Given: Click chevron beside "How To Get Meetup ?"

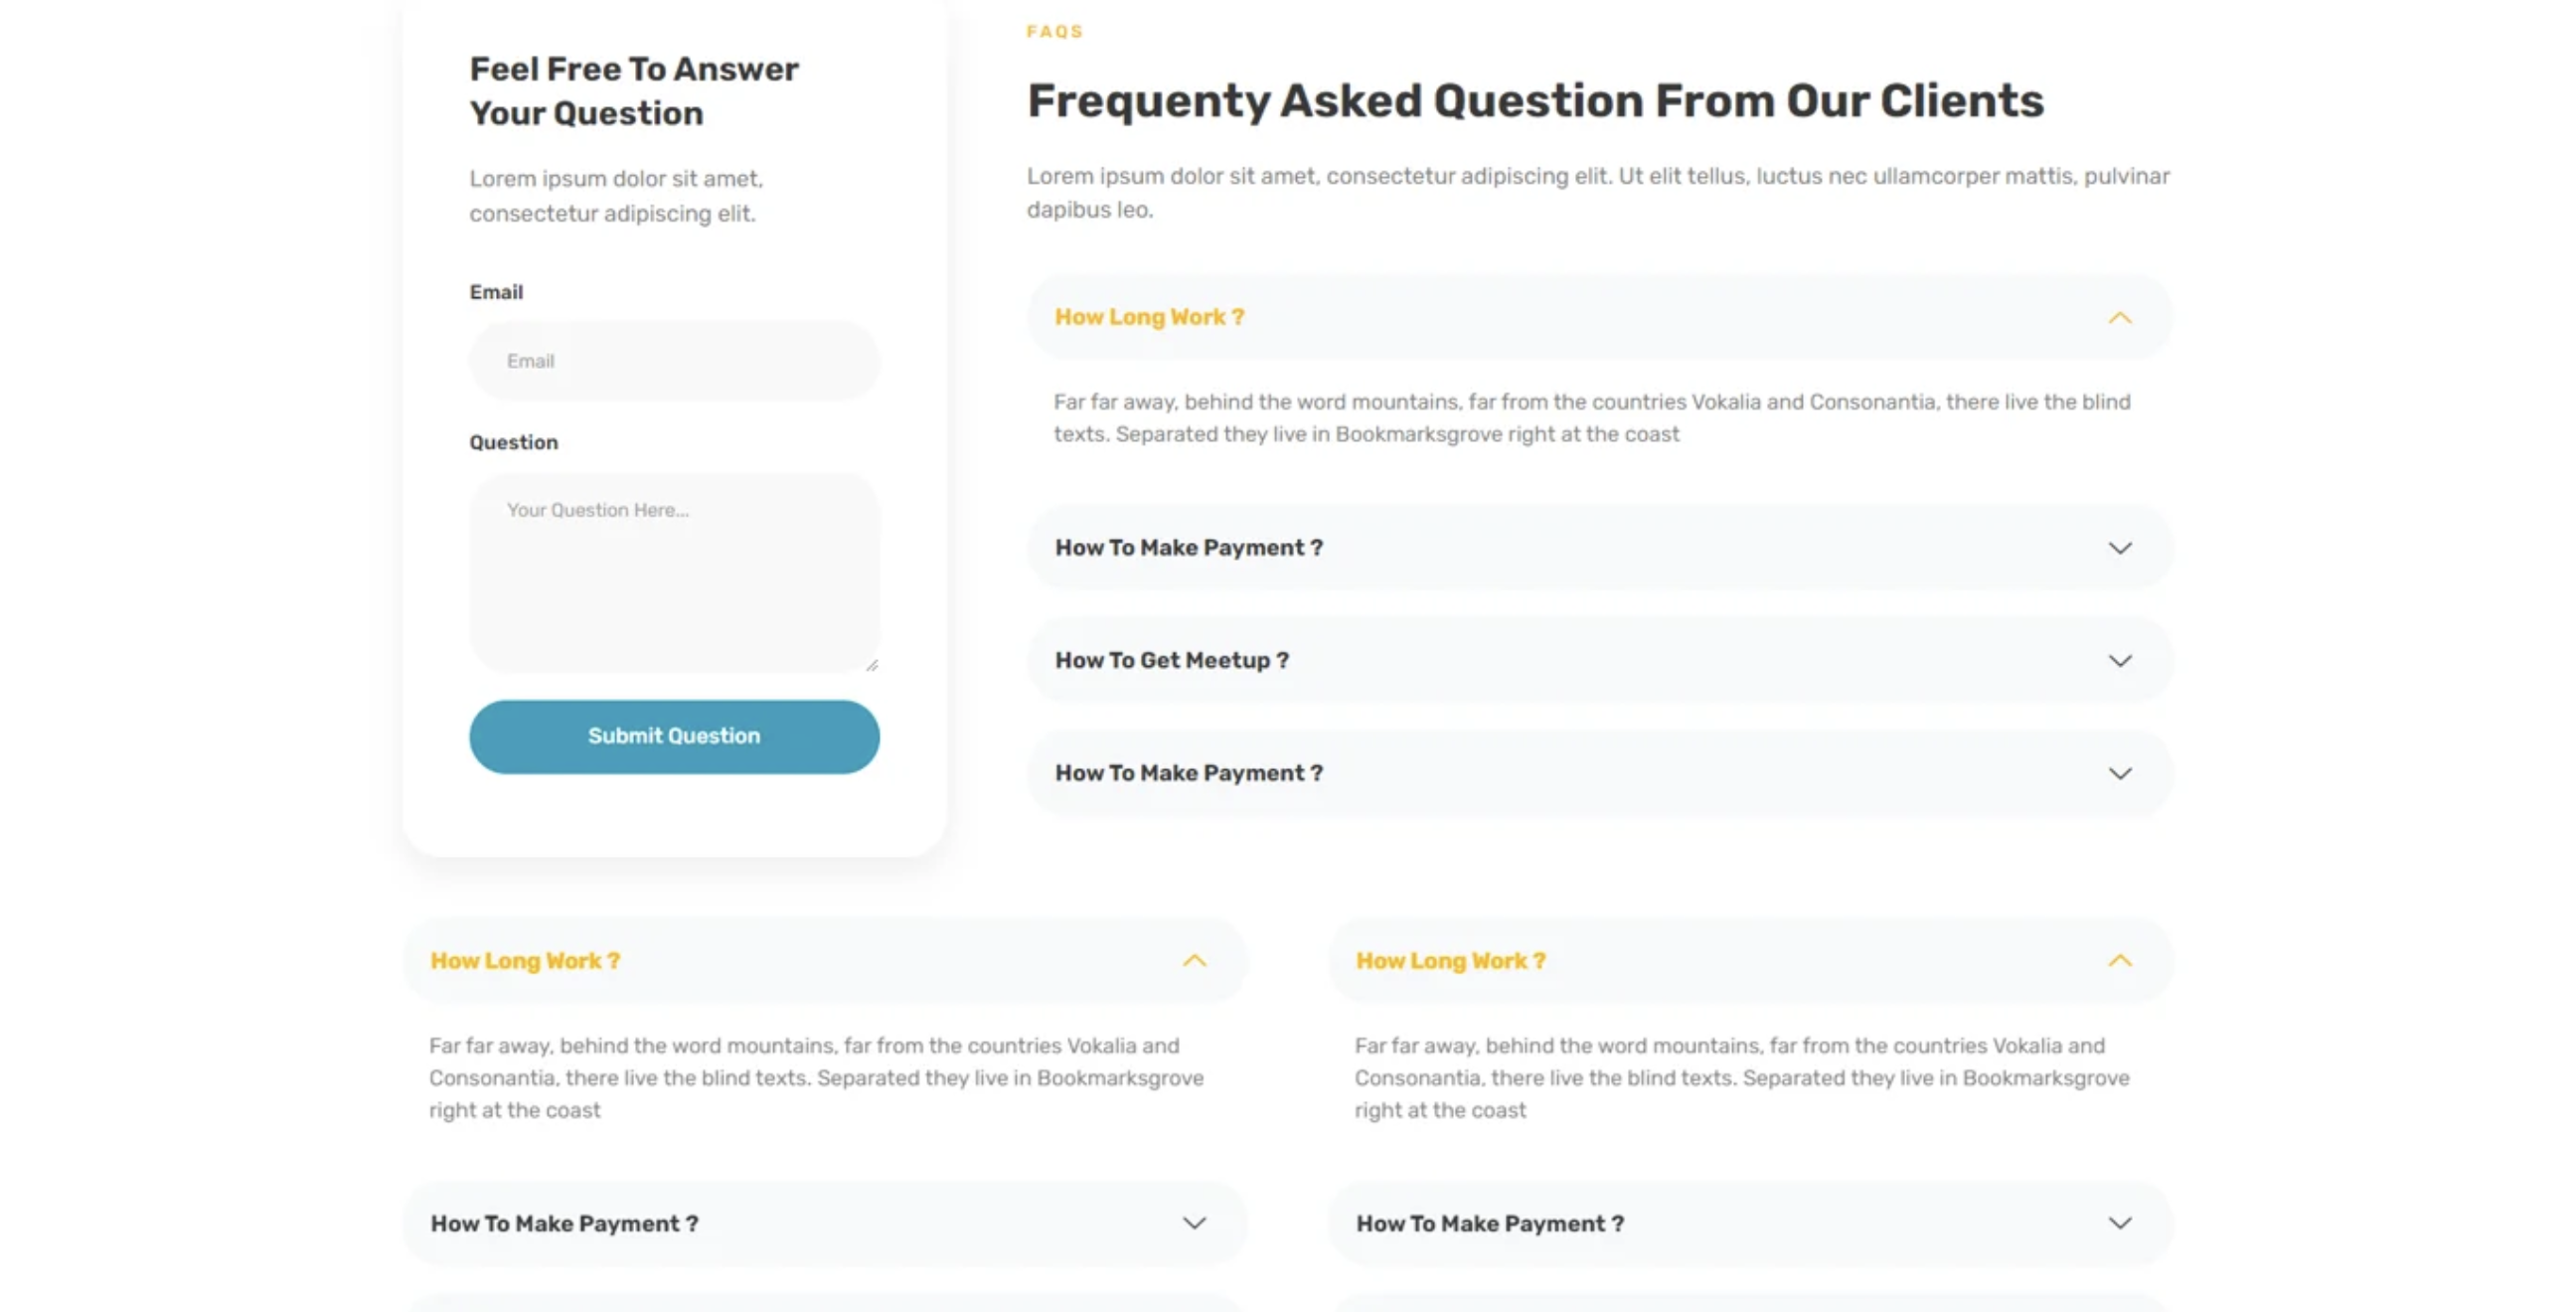Looking at the screenshot, I should click(2119, 661).
